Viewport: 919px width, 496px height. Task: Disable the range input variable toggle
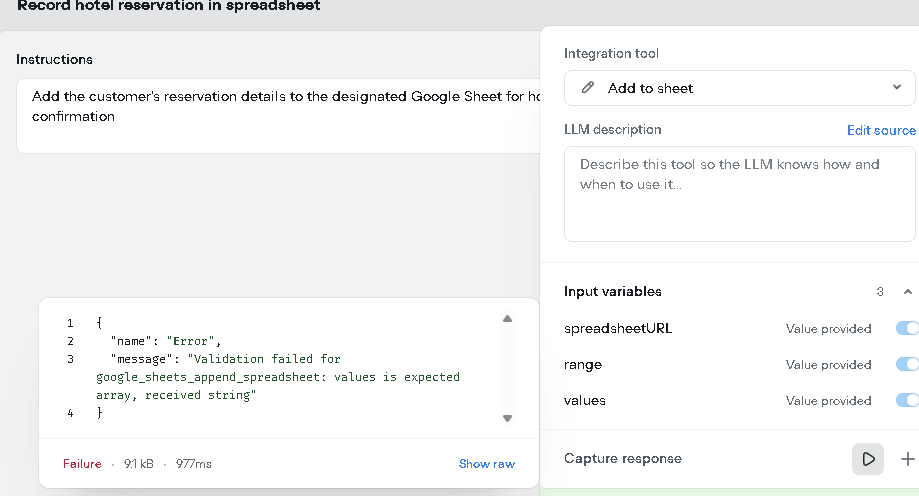pyautogui.click(x=907, y=365)
